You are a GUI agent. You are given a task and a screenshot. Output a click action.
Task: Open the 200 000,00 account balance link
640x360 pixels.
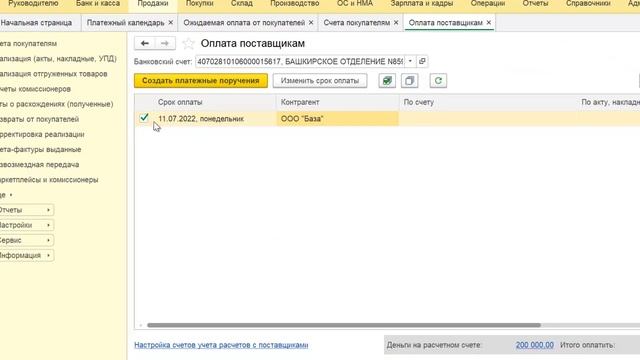535,345
